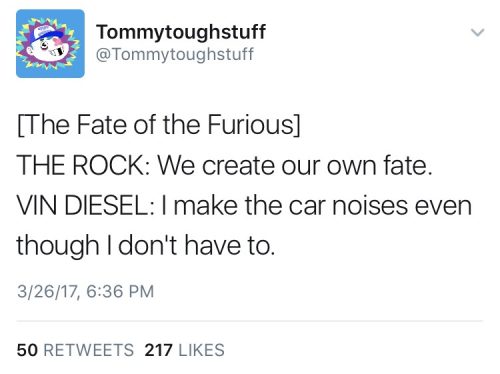Click the VIN DIESEL dialogue line
This screenshot has width=500, height=374.
pos(244,205)
